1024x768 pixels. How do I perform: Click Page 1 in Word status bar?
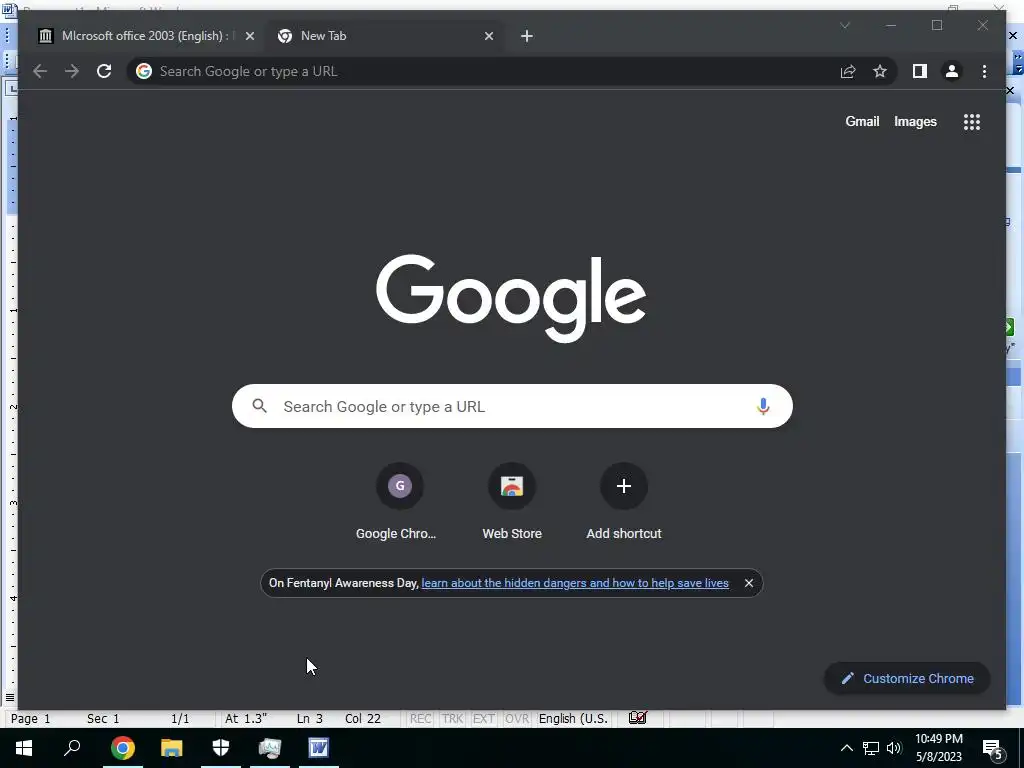pyautogui.click(x=31, y=718)
